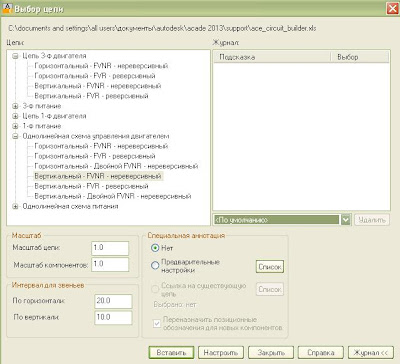Select Цепь 3-ф двигателя tree item
The height and width of the screenshot is (364, 400).
(54, 56)
